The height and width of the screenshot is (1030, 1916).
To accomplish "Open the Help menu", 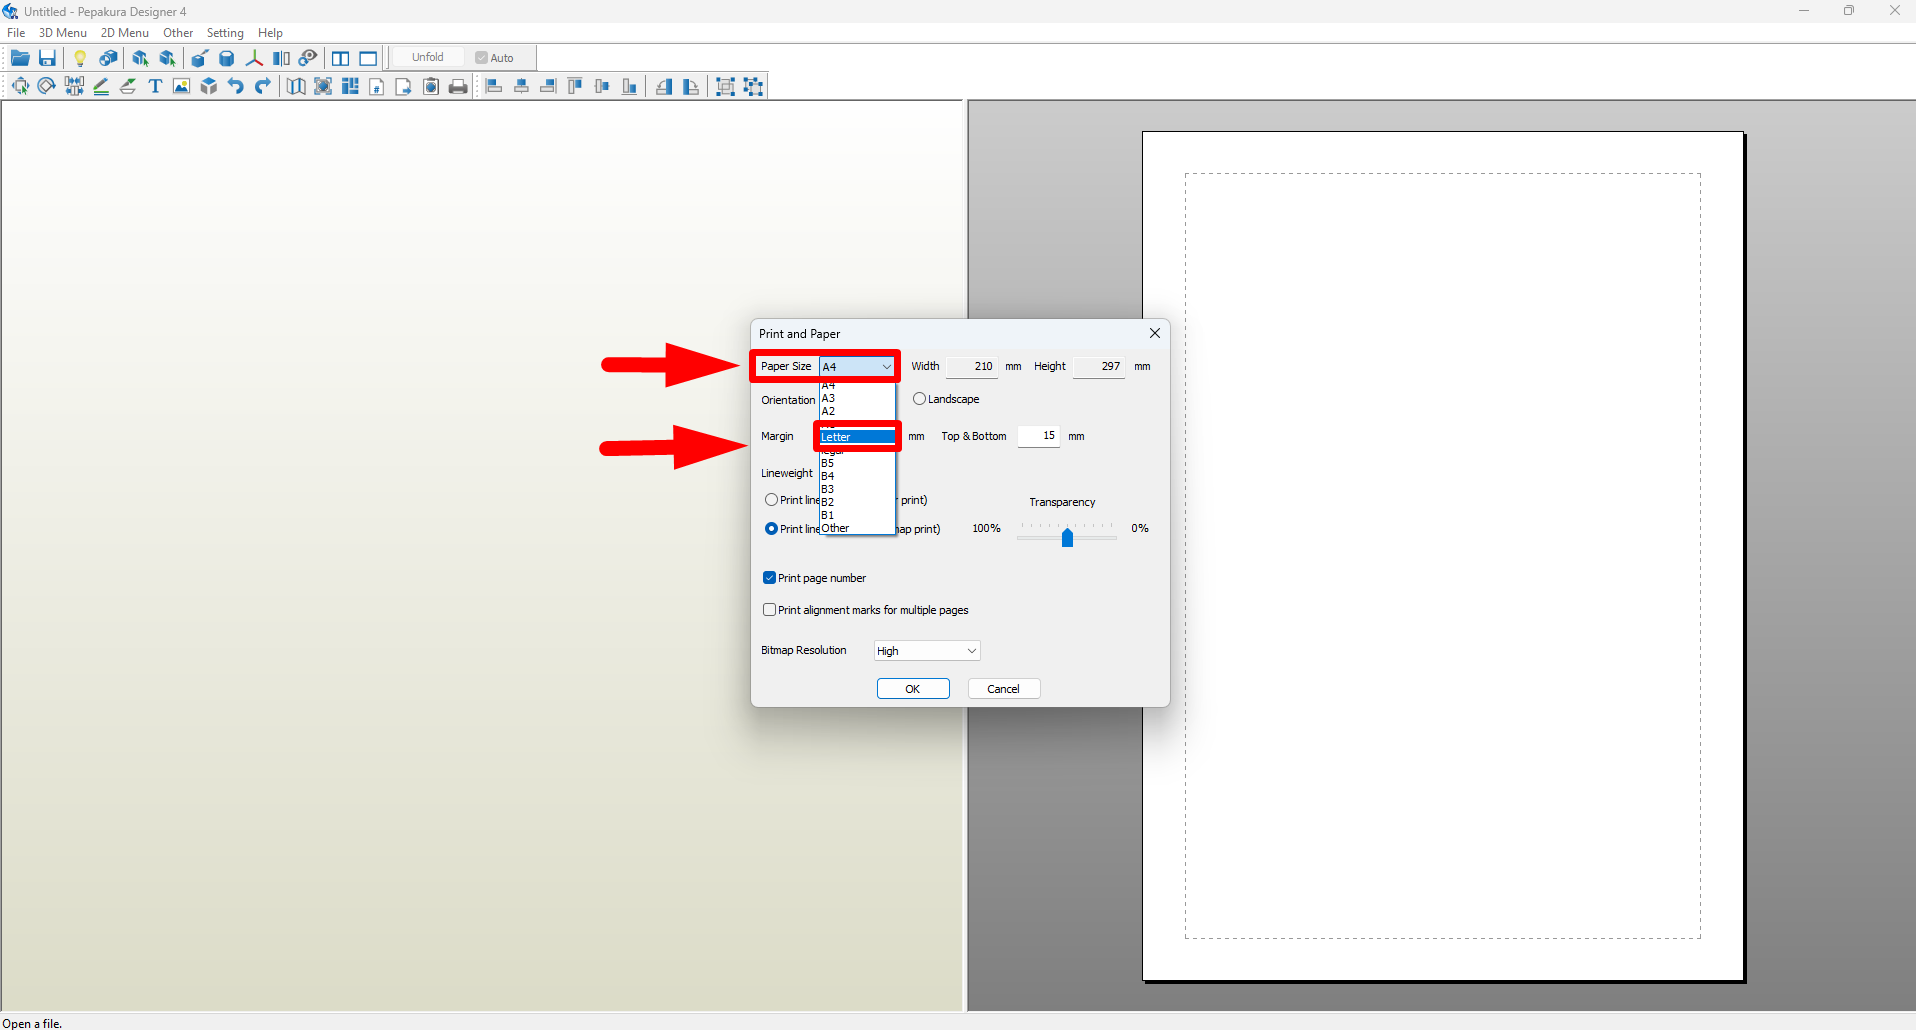I will click(270, 33).
